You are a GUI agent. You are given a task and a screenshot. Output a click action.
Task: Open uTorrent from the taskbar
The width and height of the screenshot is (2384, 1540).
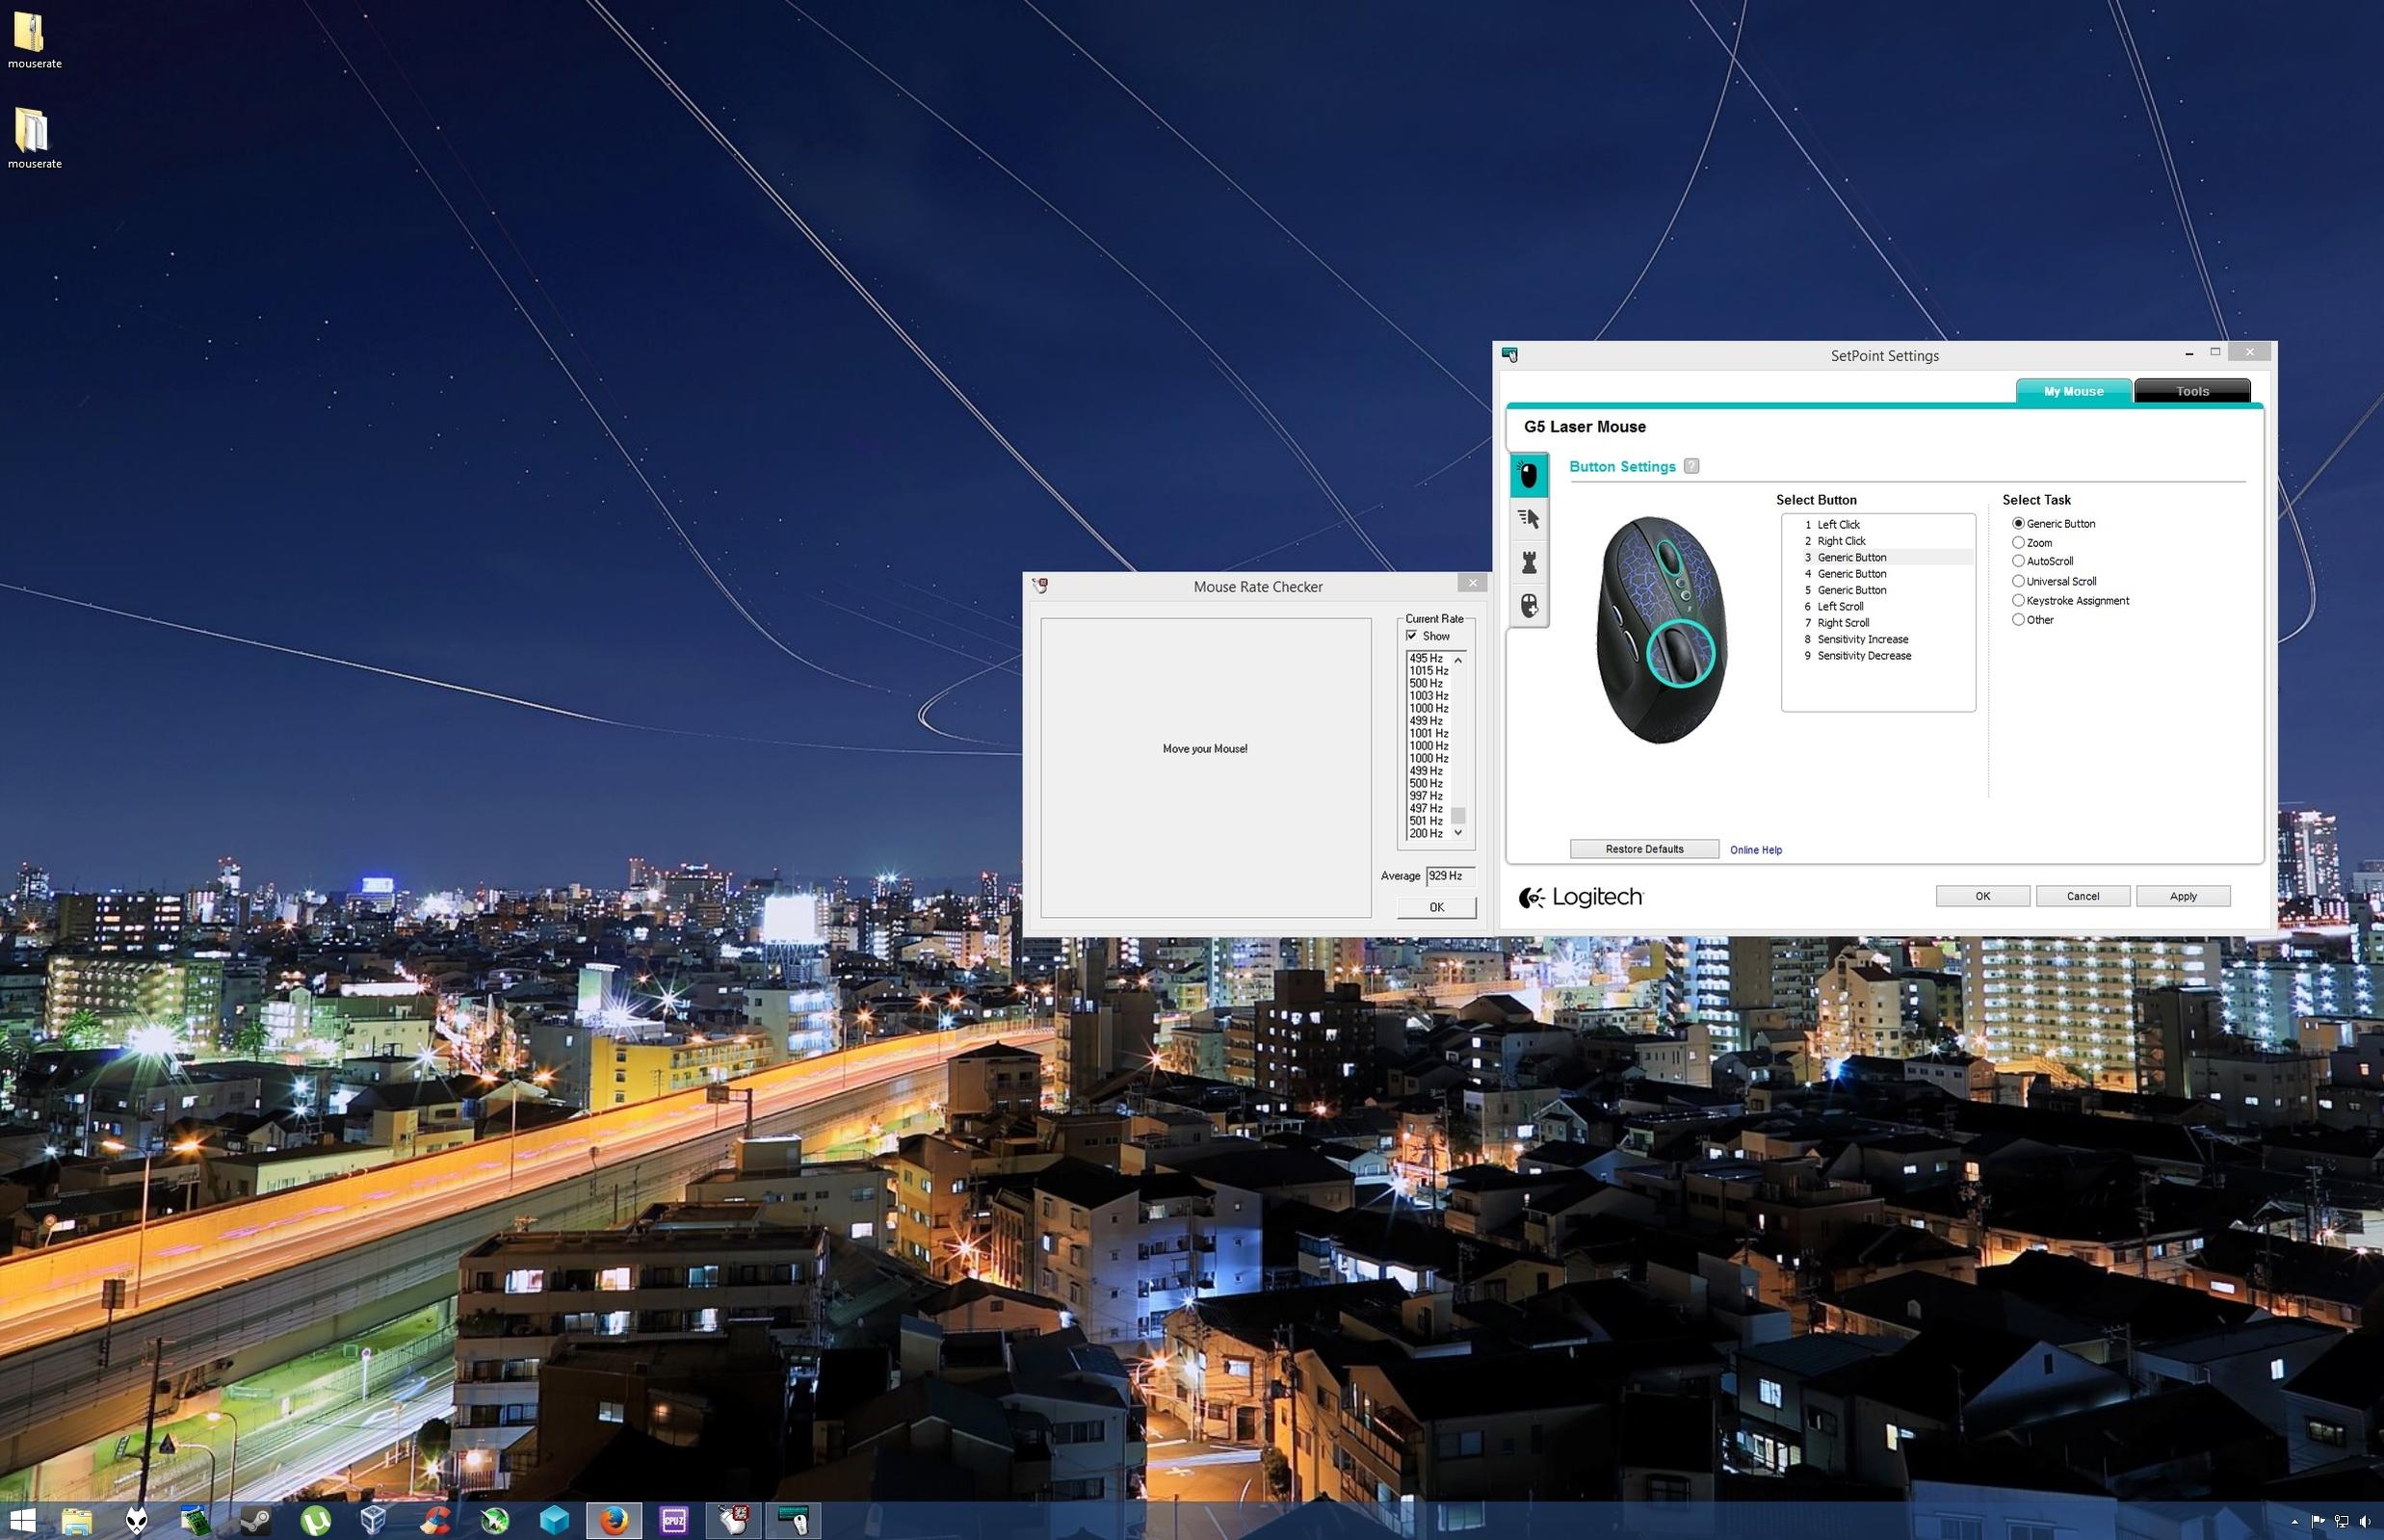[316, 1521]
